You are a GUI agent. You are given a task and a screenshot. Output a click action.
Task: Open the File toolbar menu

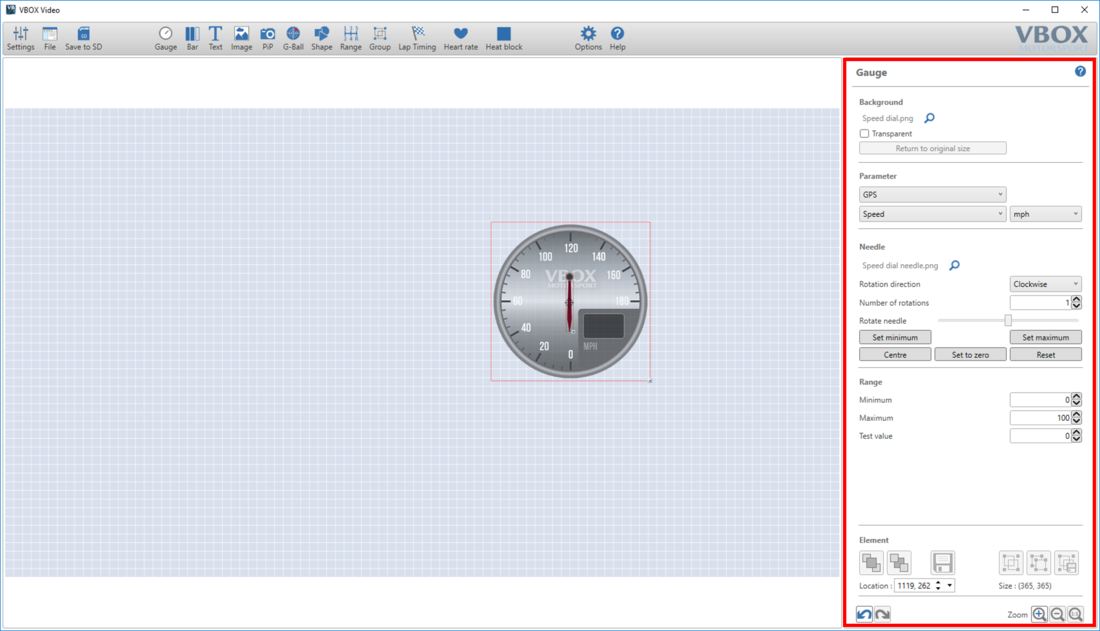point(50,38)
